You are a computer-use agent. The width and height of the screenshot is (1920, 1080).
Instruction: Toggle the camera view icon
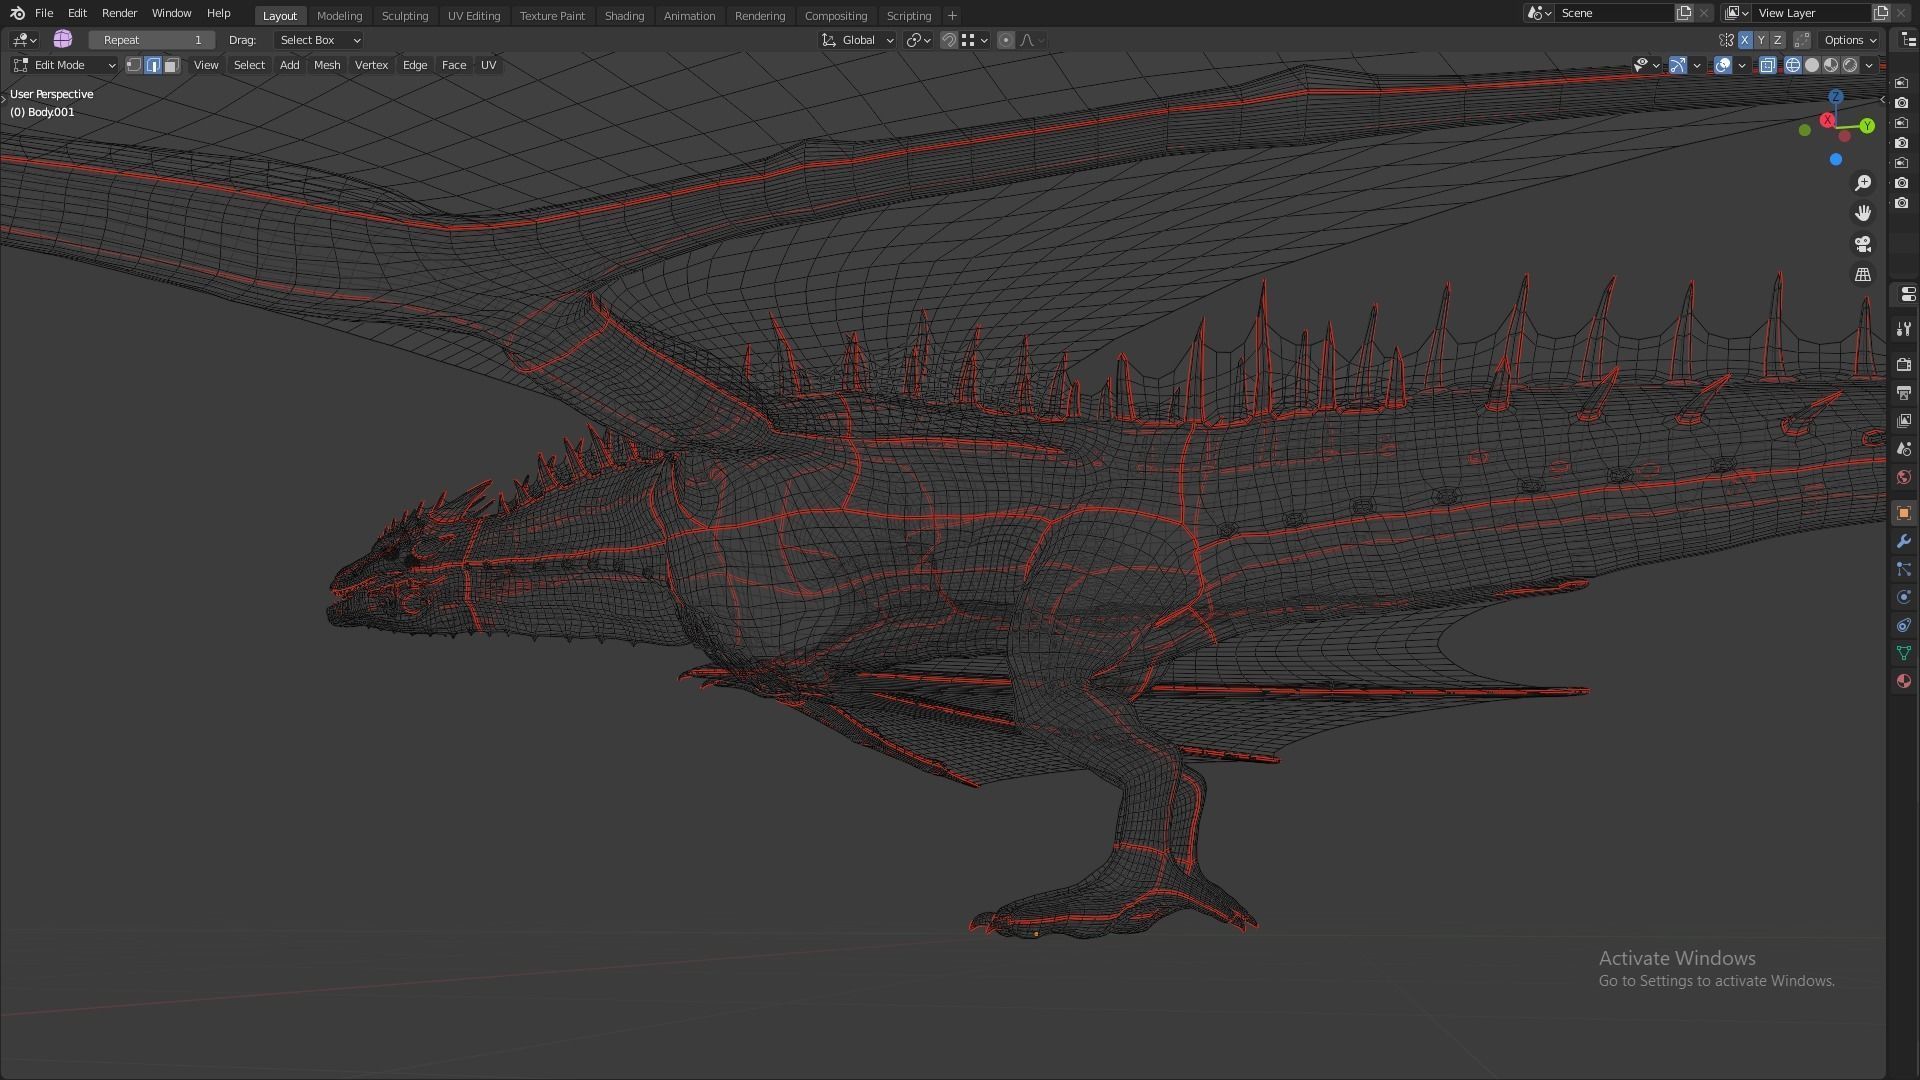point(1863,244)
